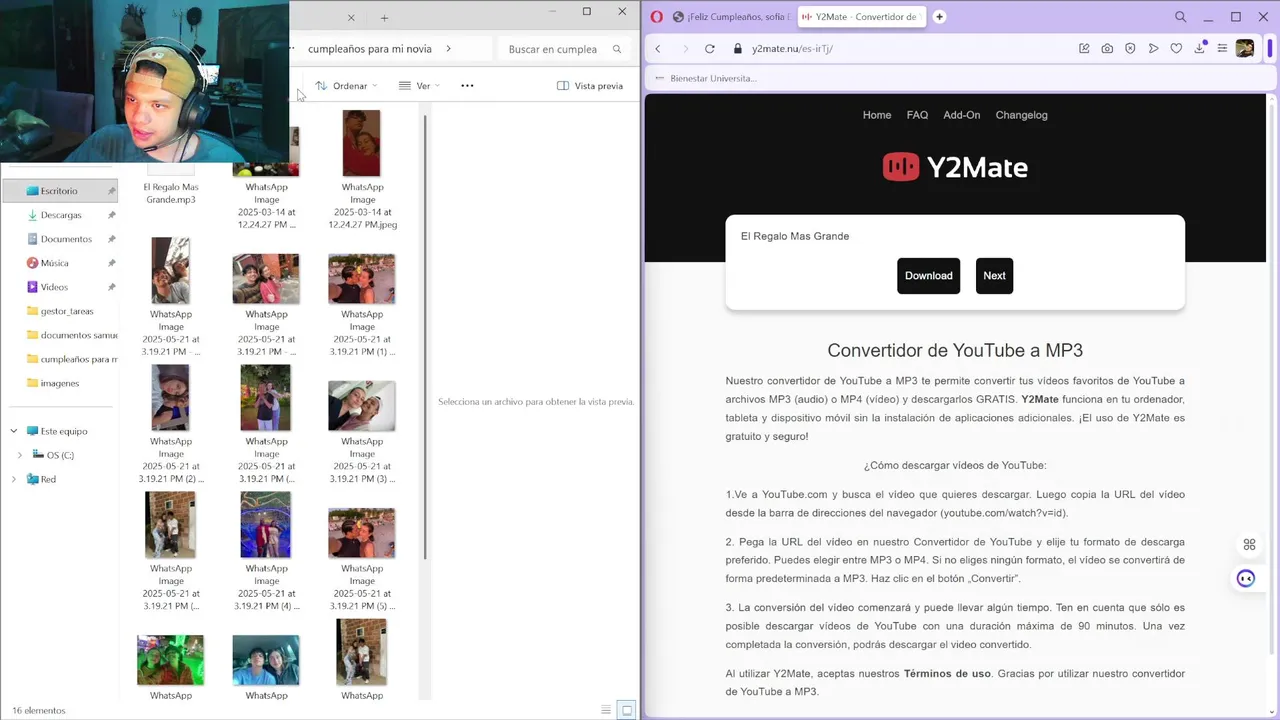
Task: Select WhatsApp Image 3.19.21 PM (4) thumbnail
Action: point(266,525)
